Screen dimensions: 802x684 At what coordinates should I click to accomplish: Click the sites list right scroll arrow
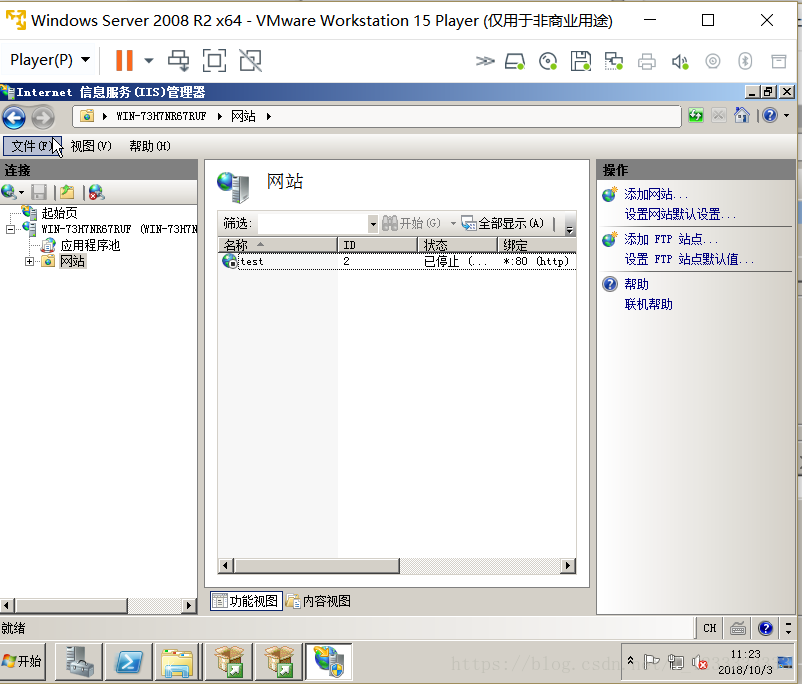pyautogui.click(x=567, y=565)
